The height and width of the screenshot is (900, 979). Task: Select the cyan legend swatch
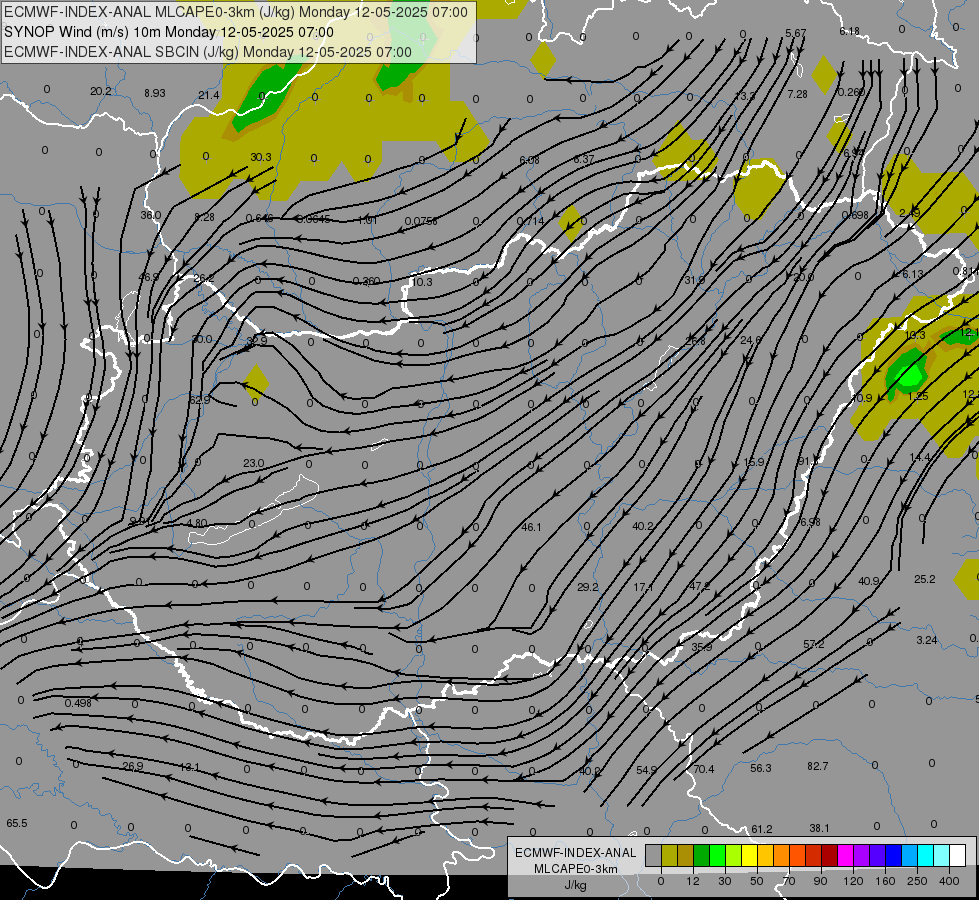[926, 855]
